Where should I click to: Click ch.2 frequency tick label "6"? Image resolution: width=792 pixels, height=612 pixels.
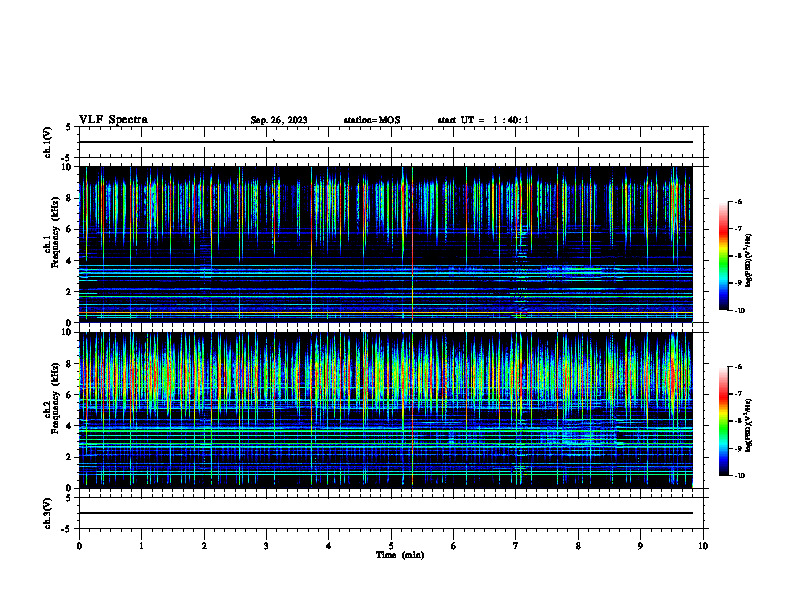click(69, 395)
